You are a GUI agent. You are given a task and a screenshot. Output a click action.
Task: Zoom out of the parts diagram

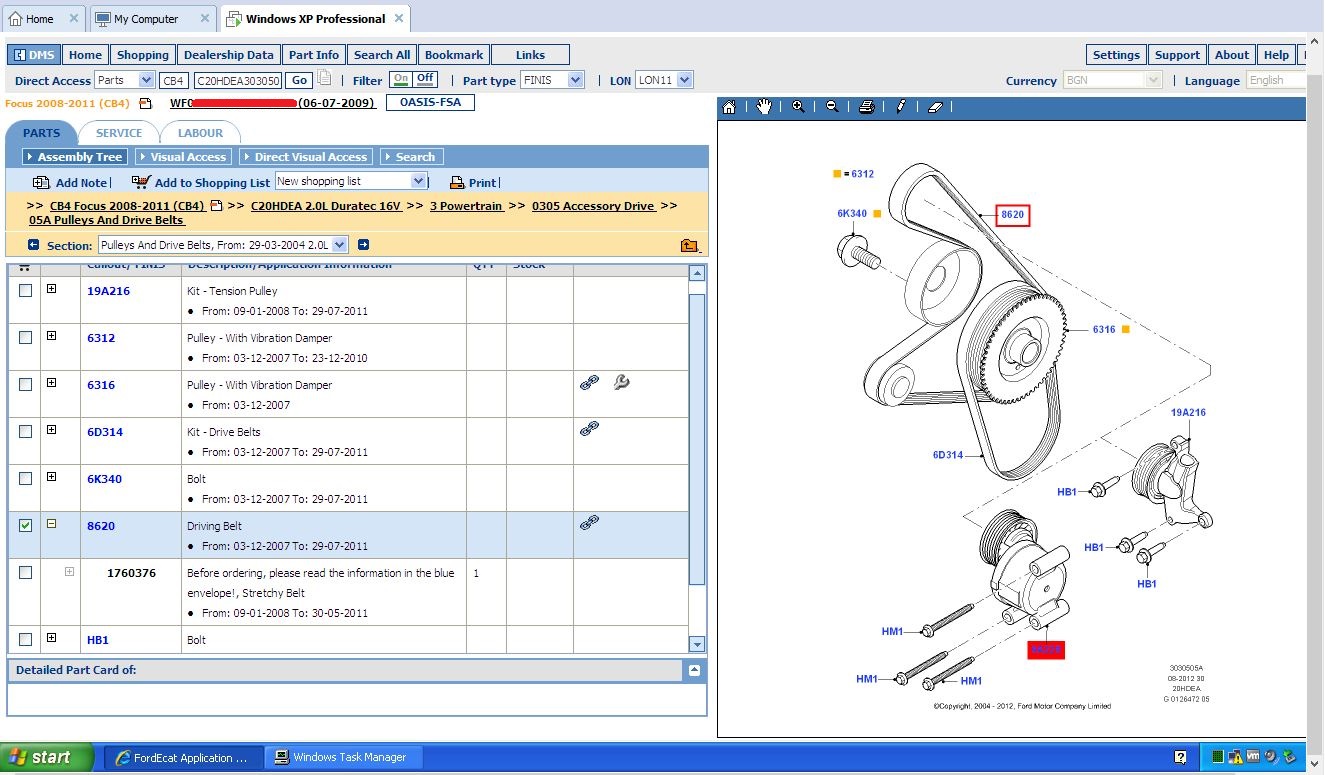832,107
